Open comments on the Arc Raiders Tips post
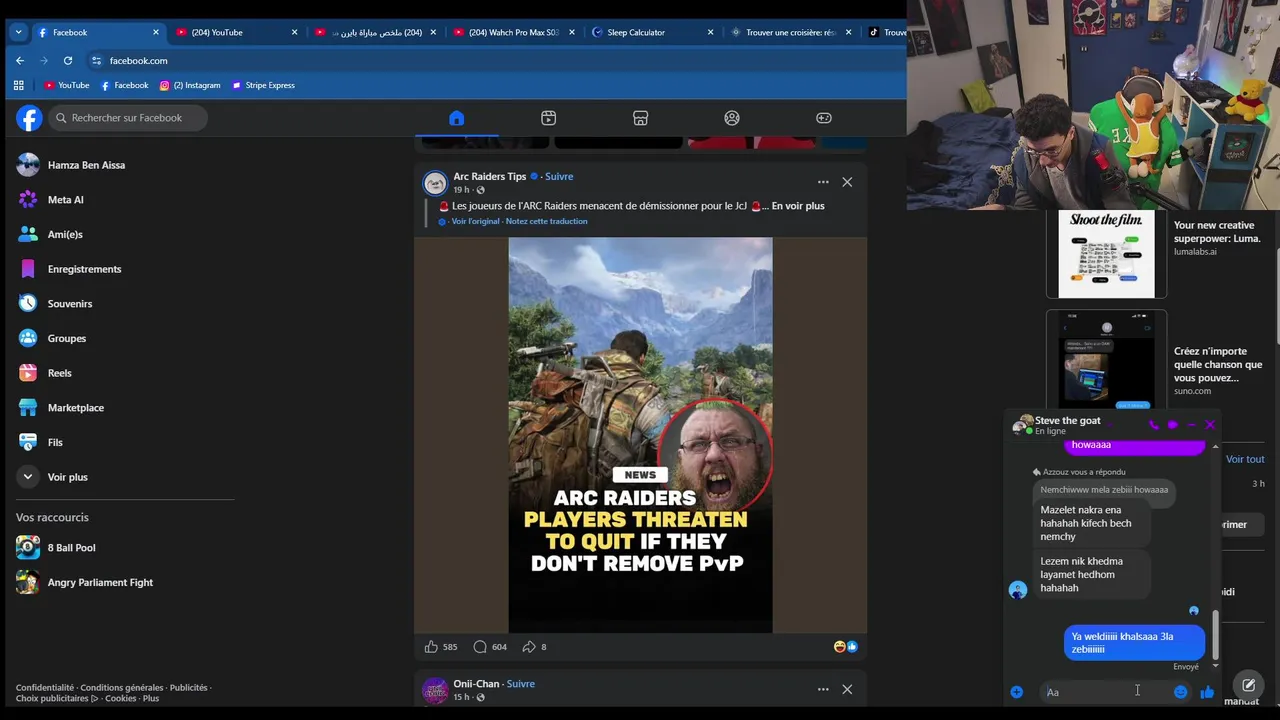1280x720 pixels. click(x=490, y=647)
